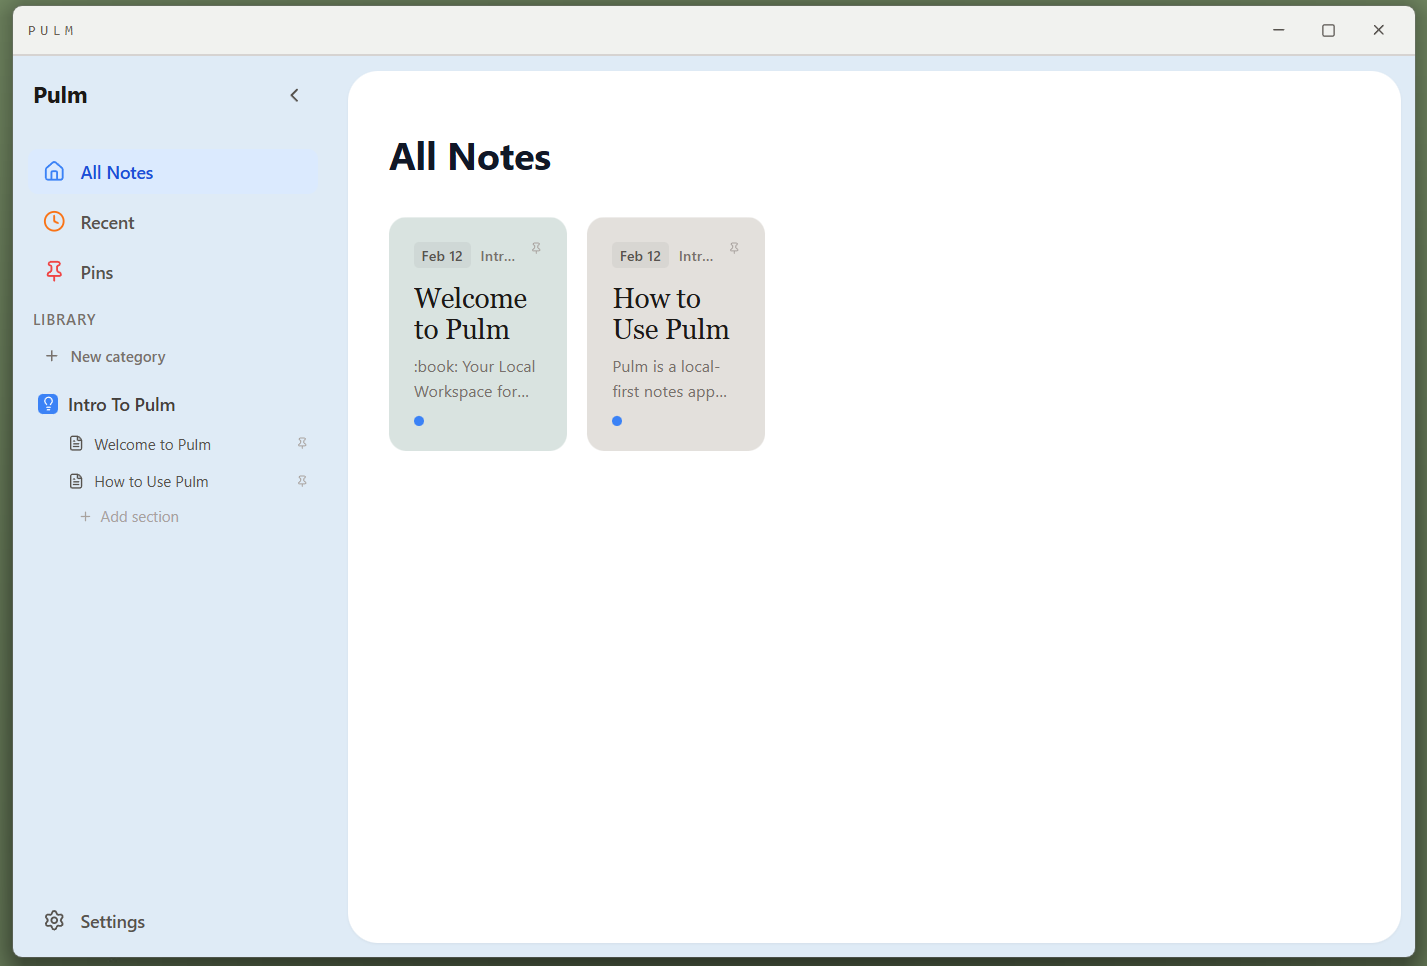Viewport: 1427px width, 966px height.
Task: Click the blue dot on the Welcome to Pulm card
Action: [x=418, y=420]
